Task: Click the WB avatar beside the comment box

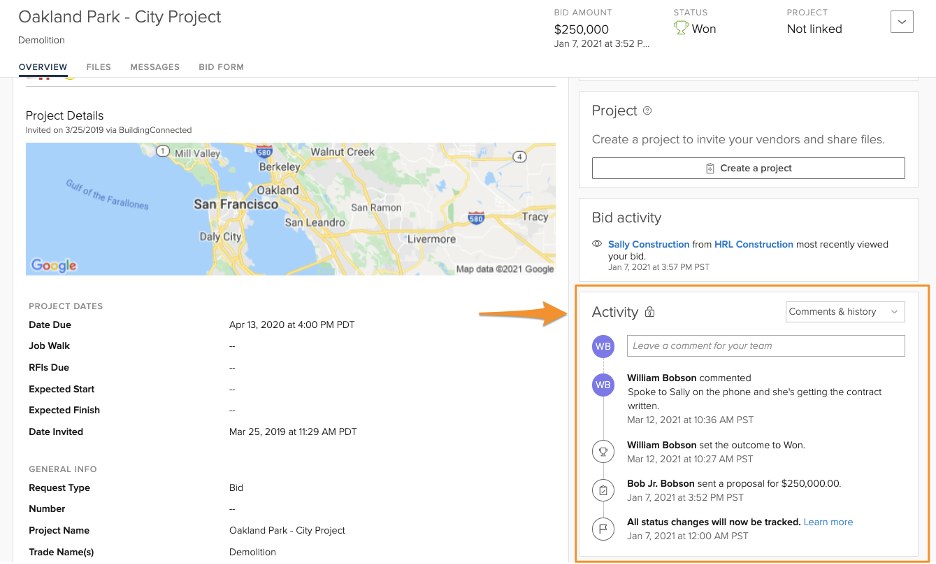Action: click(603, 346)
